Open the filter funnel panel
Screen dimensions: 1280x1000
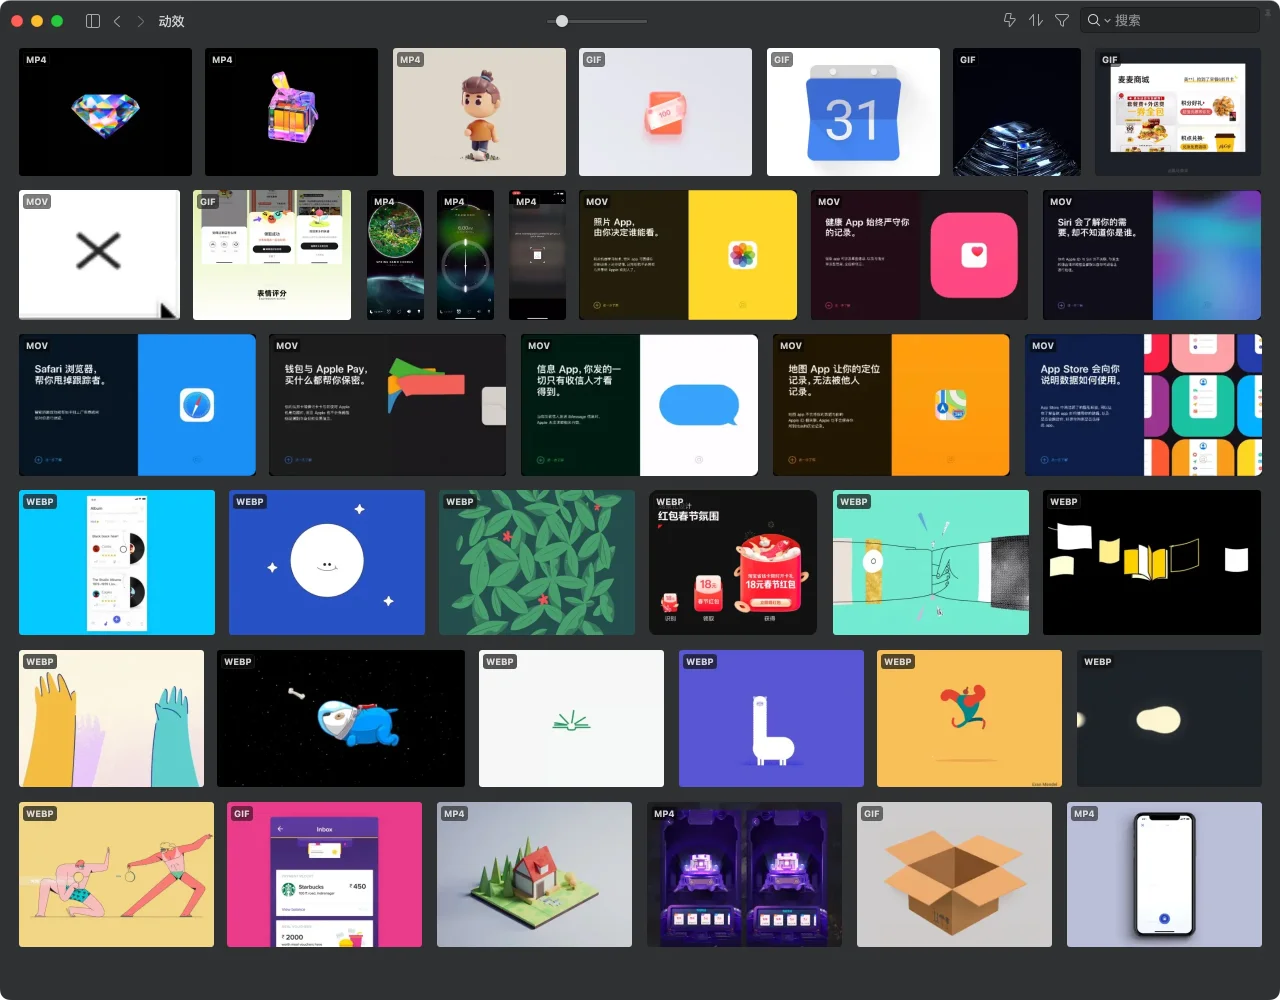pyautogui.click(x=1062, y=20)
